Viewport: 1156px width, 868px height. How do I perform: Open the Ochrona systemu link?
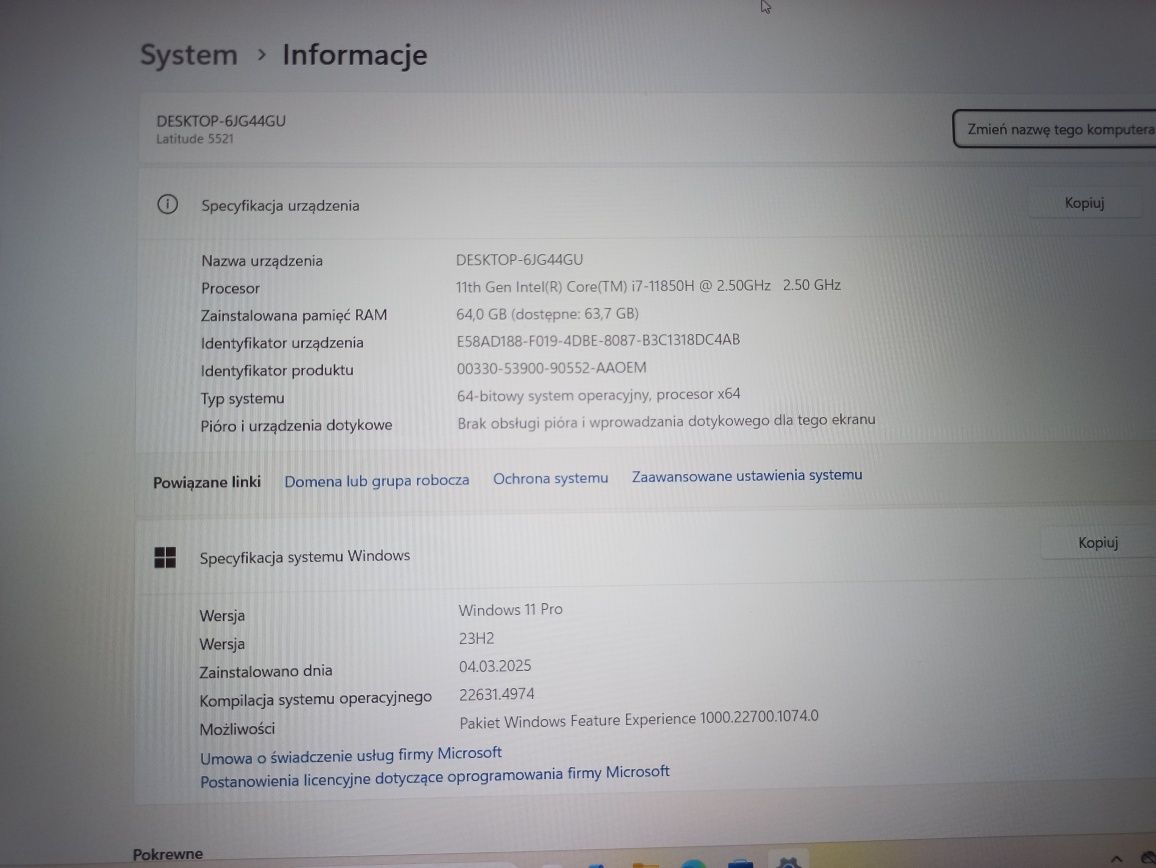click(x=550, y=479)
